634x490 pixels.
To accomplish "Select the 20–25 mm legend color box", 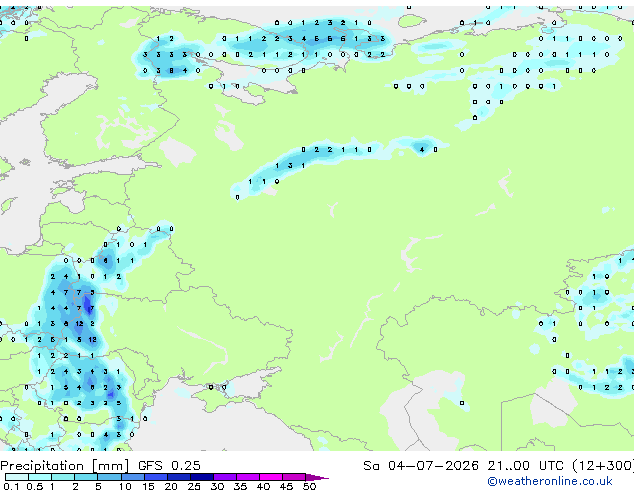I will pos(178,477).
